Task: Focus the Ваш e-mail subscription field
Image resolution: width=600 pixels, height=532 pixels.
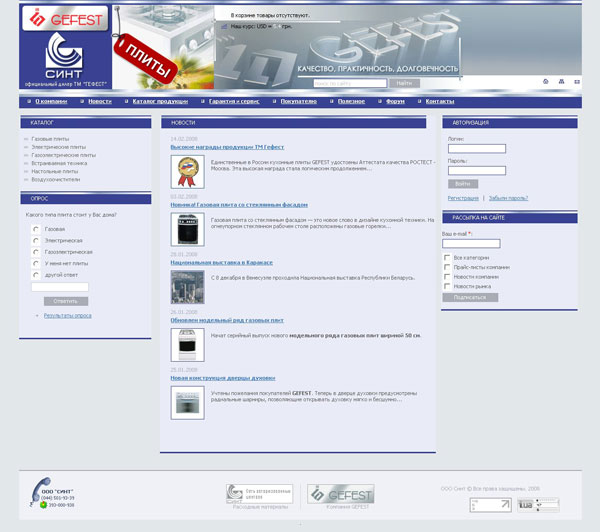Action: click(471, 243)
